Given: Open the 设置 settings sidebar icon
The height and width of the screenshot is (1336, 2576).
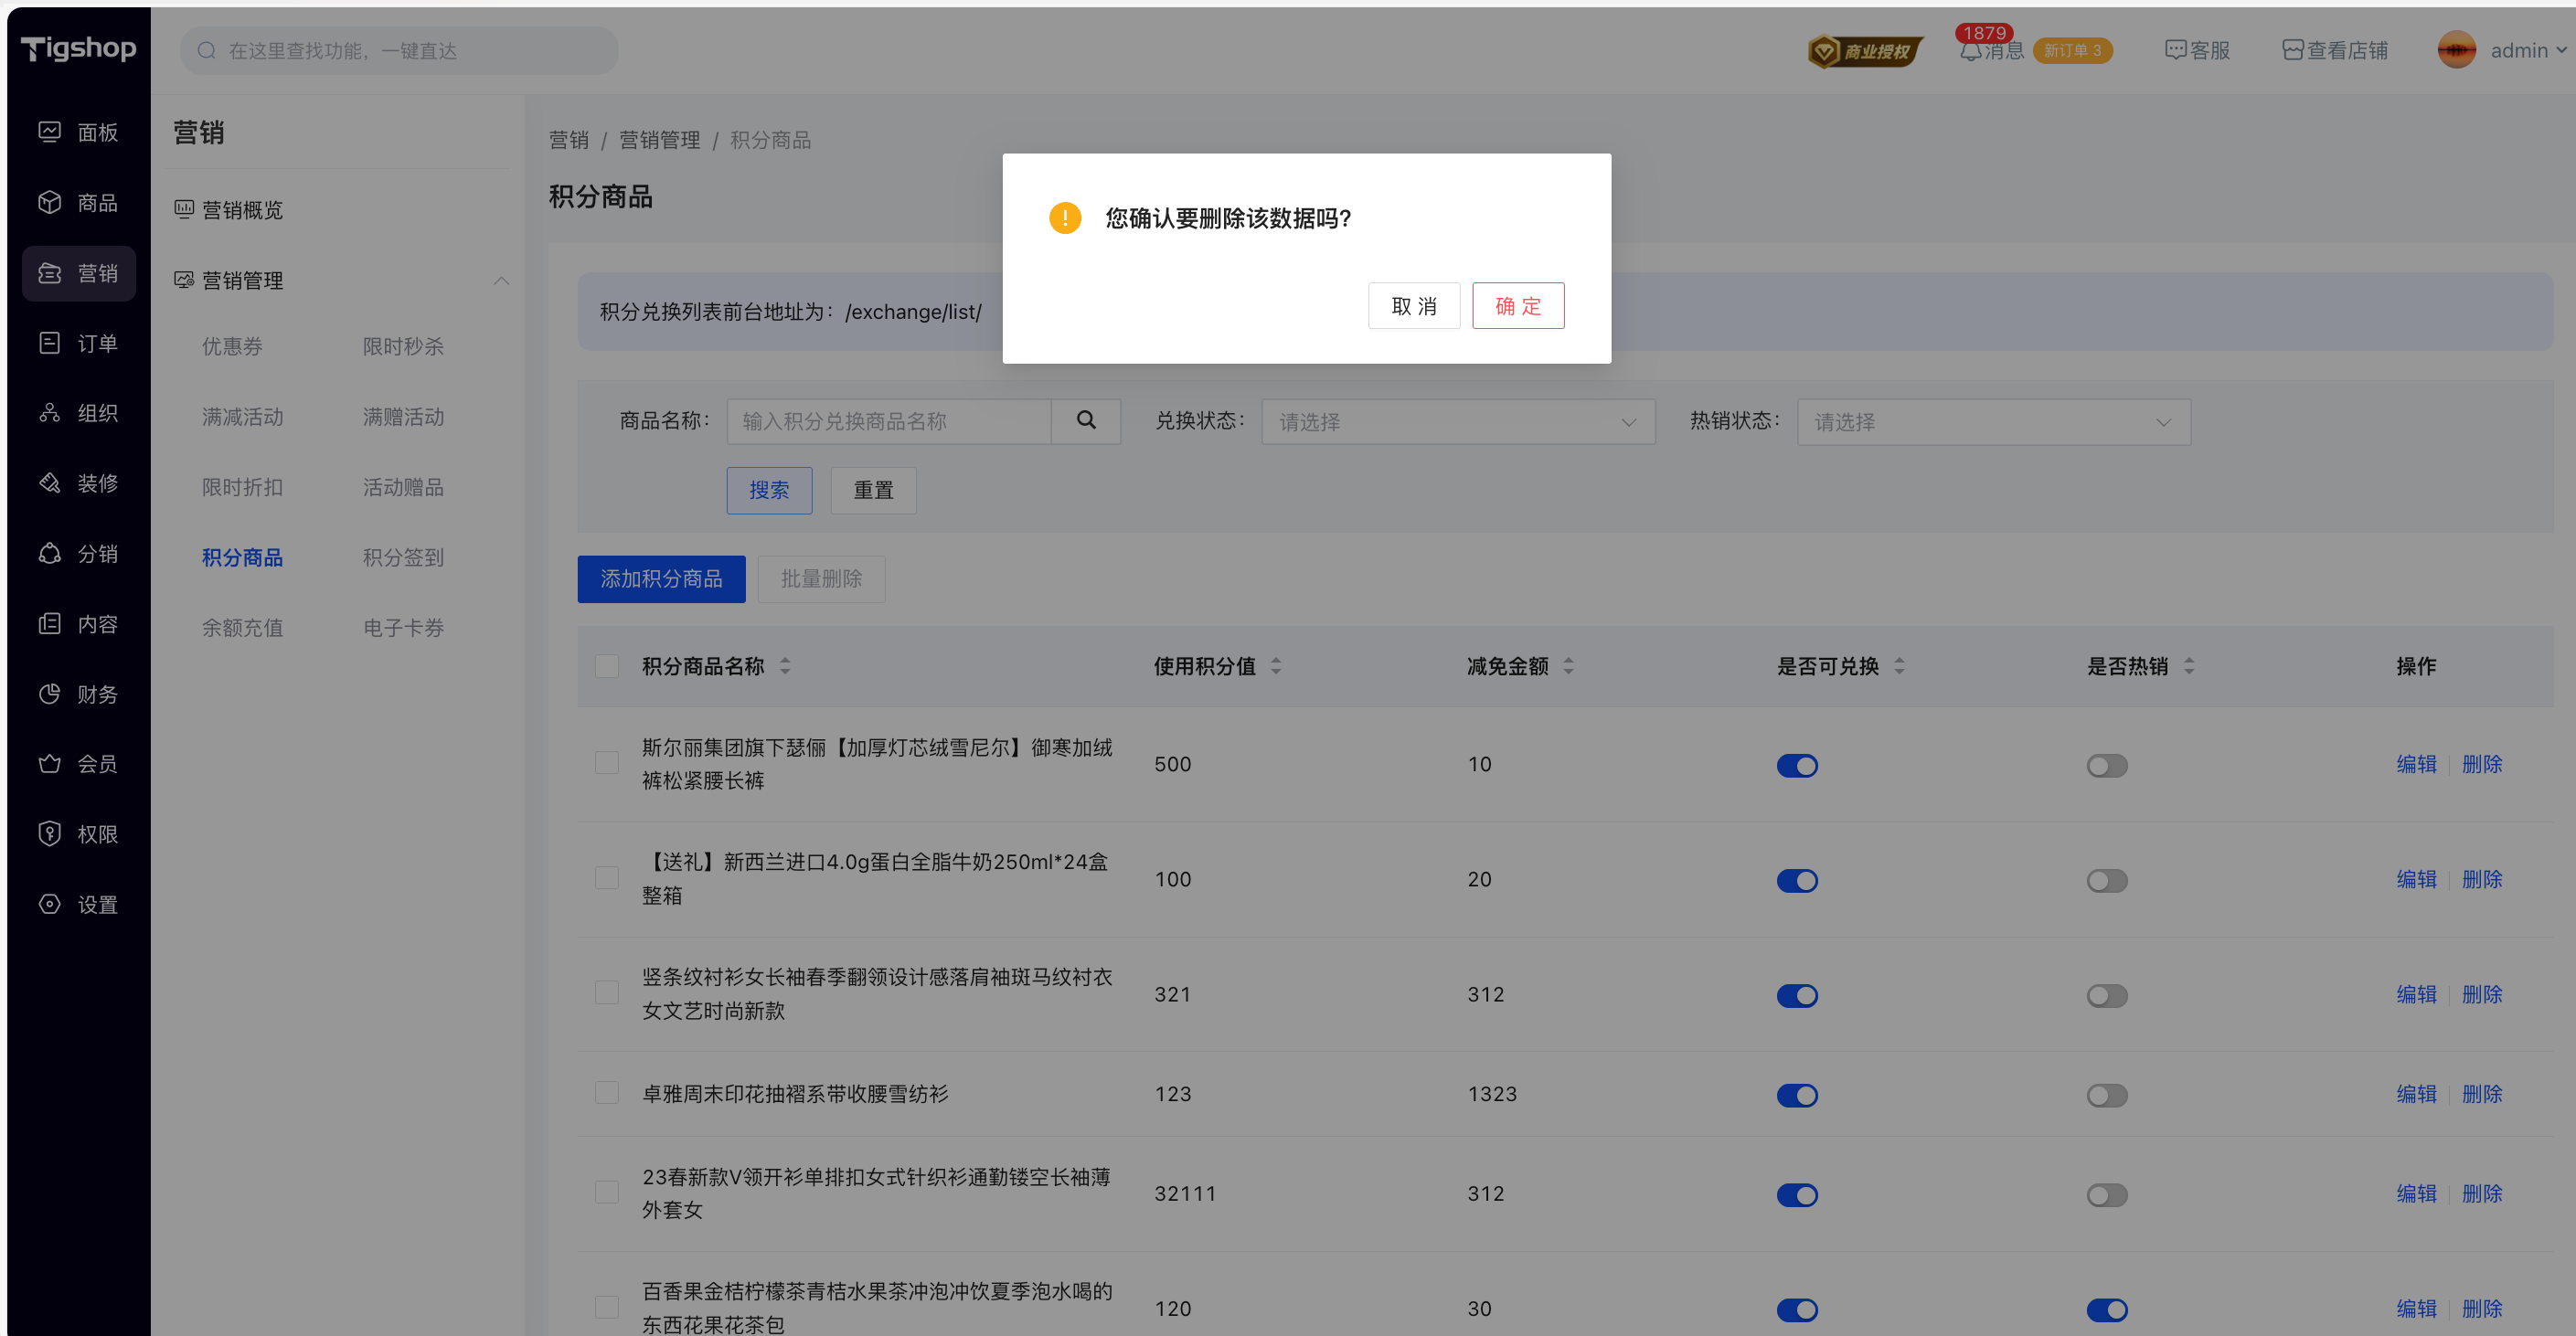Looking at the screenshot, I should pyautogui.click(x=50, y=904).
